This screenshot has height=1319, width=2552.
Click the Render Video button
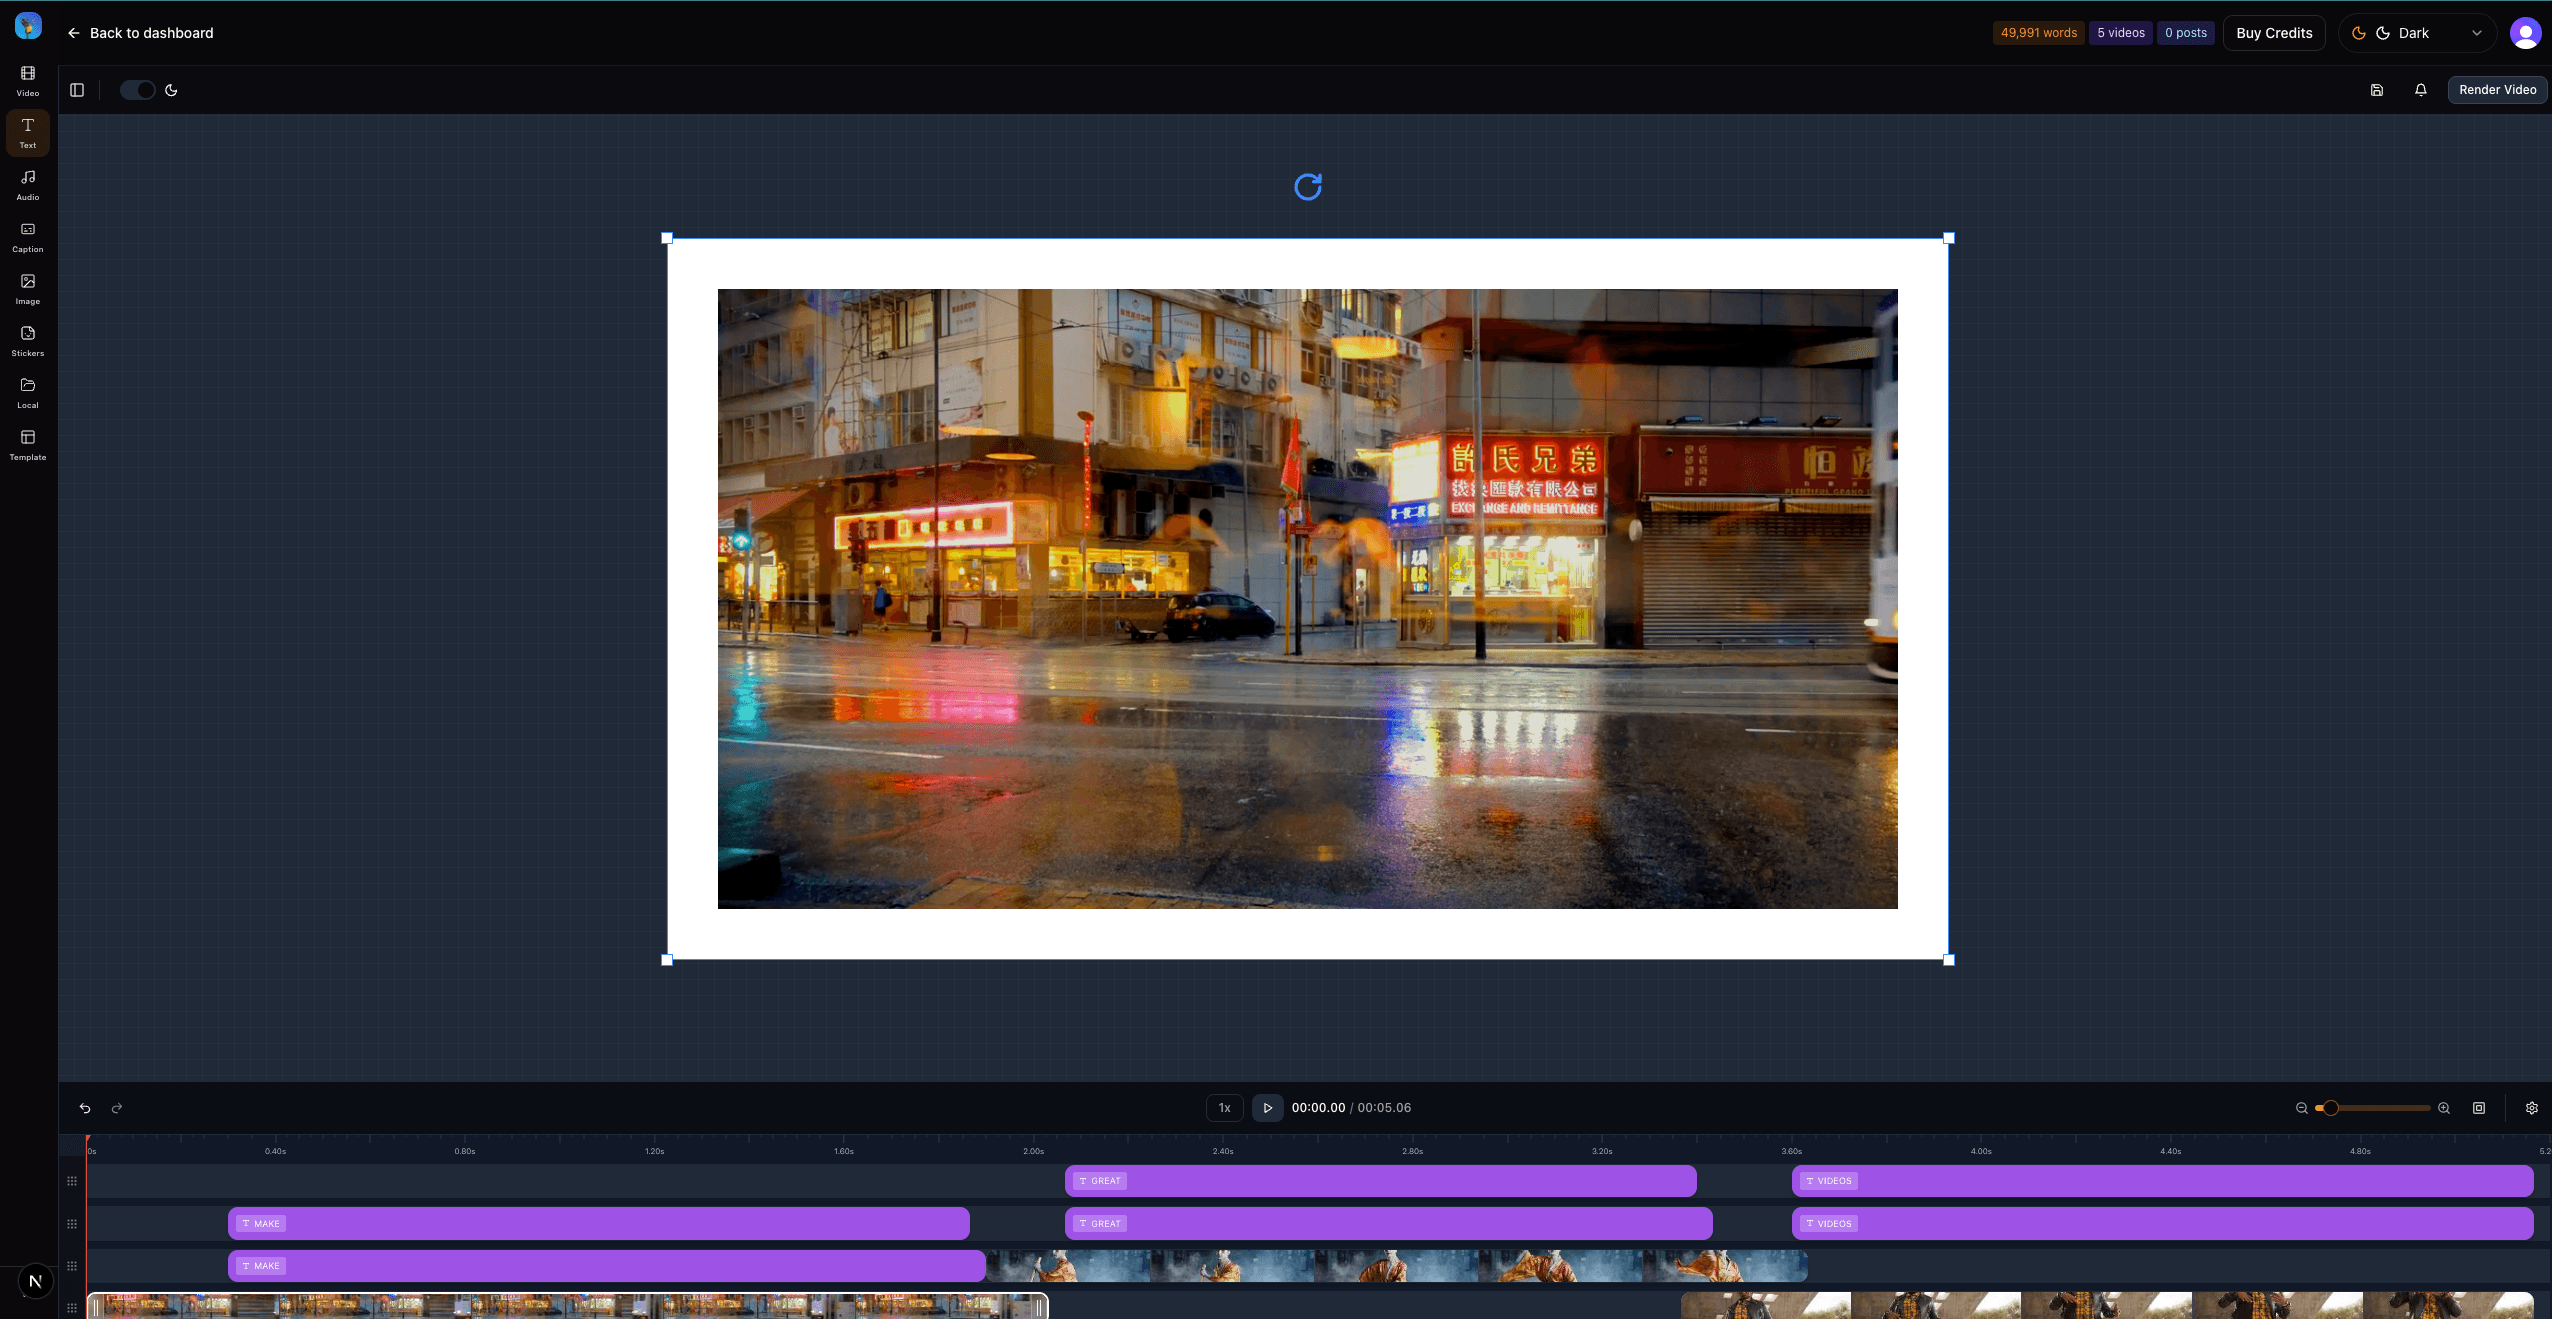(x=2496, y=90)
